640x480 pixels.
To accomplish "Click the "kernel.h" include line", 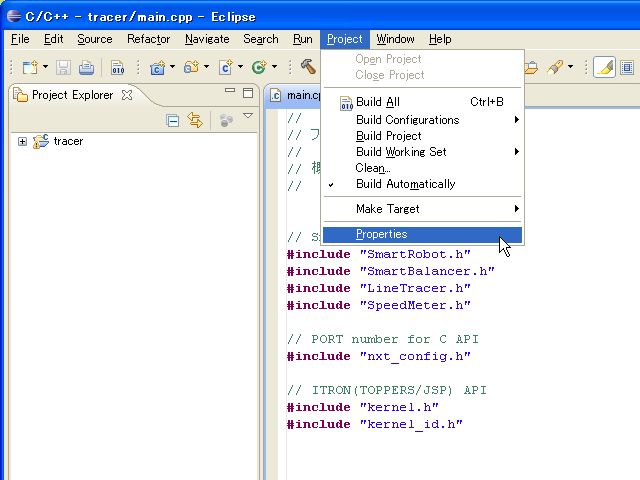I will click(x=363, y=407).
